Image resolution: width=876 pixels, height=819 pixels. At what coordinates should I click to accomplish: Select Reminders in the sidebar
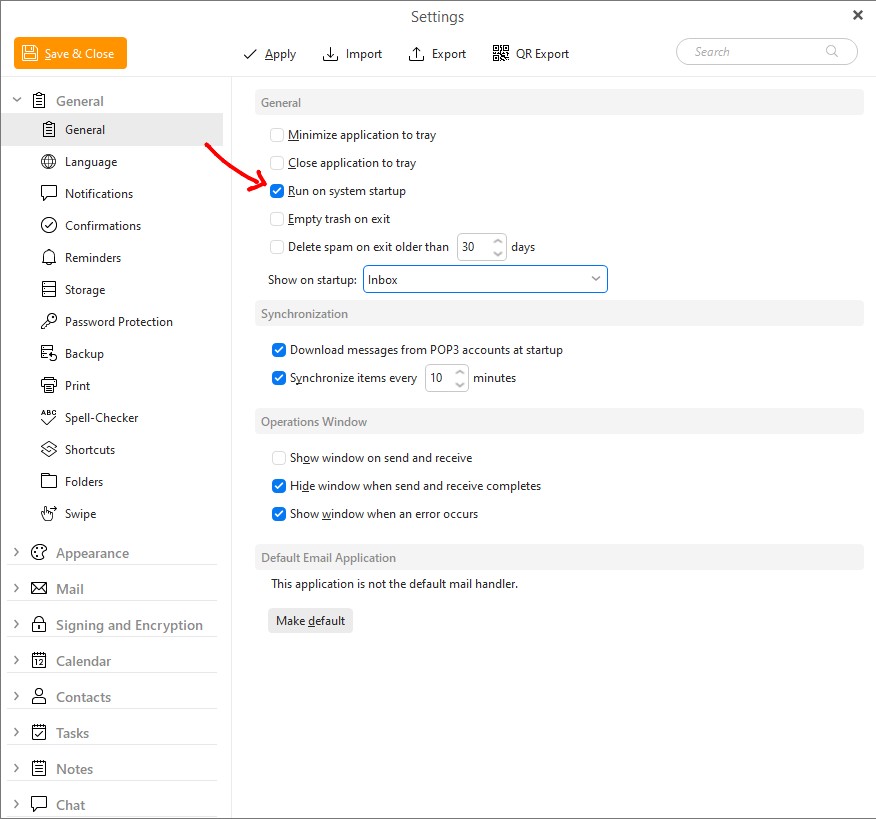click(x=92, y=258)
